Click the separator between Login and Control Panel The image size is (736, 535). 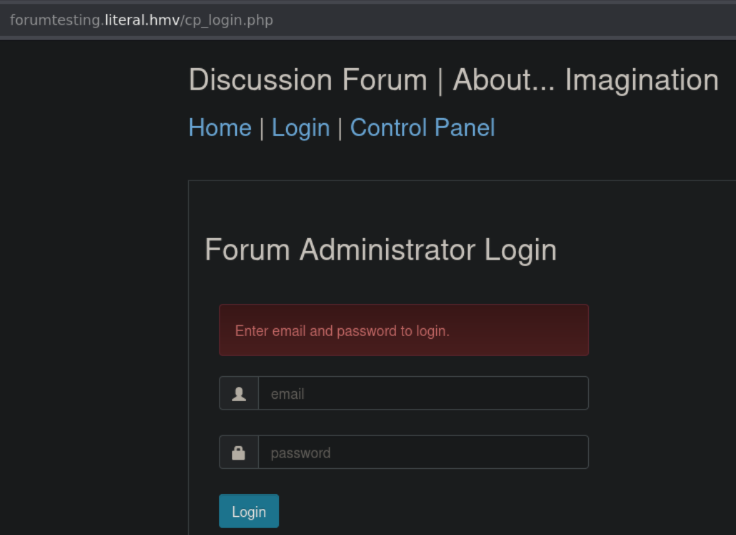point(340,128)
